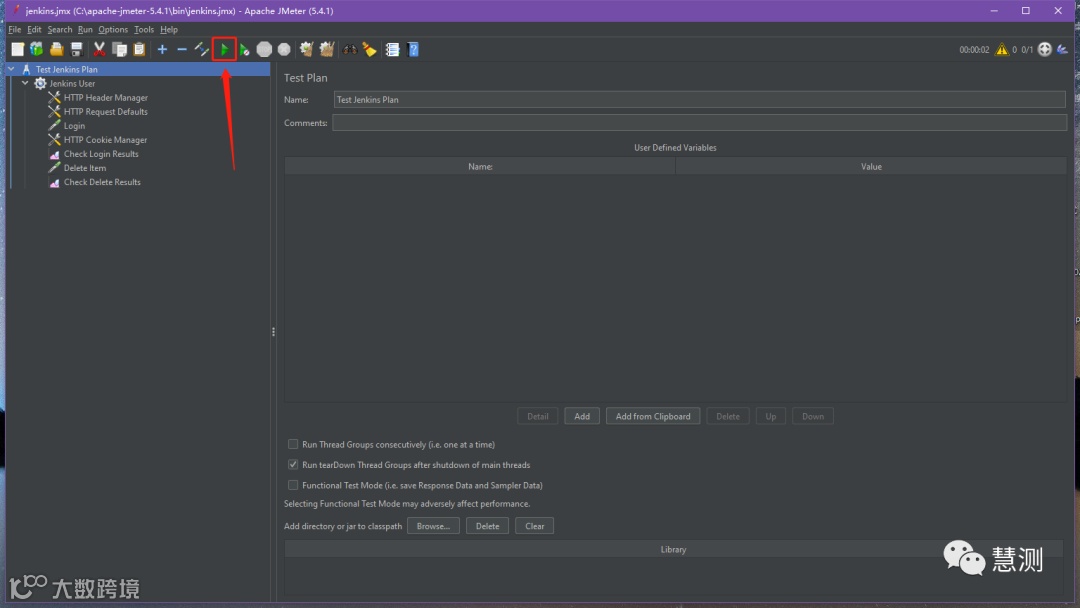Click the Comments input field
This screenshot has width=1080, height=608.
(x=700, y=123)
